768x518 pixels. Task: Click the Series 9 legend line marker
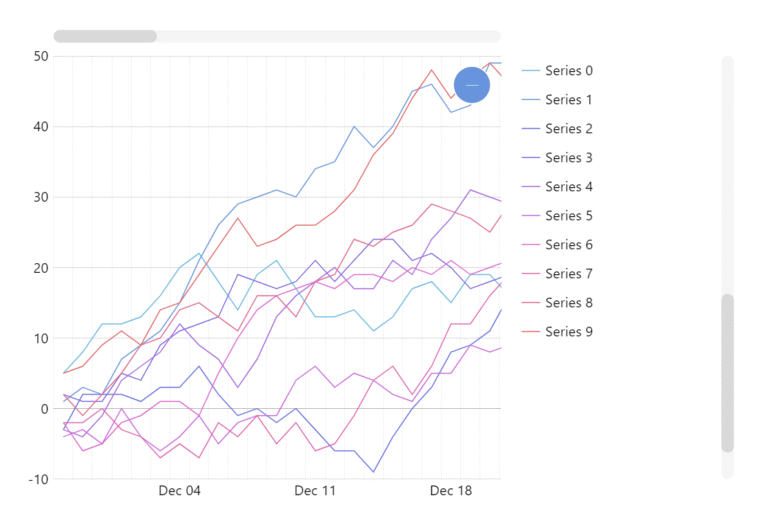point(530,332)
